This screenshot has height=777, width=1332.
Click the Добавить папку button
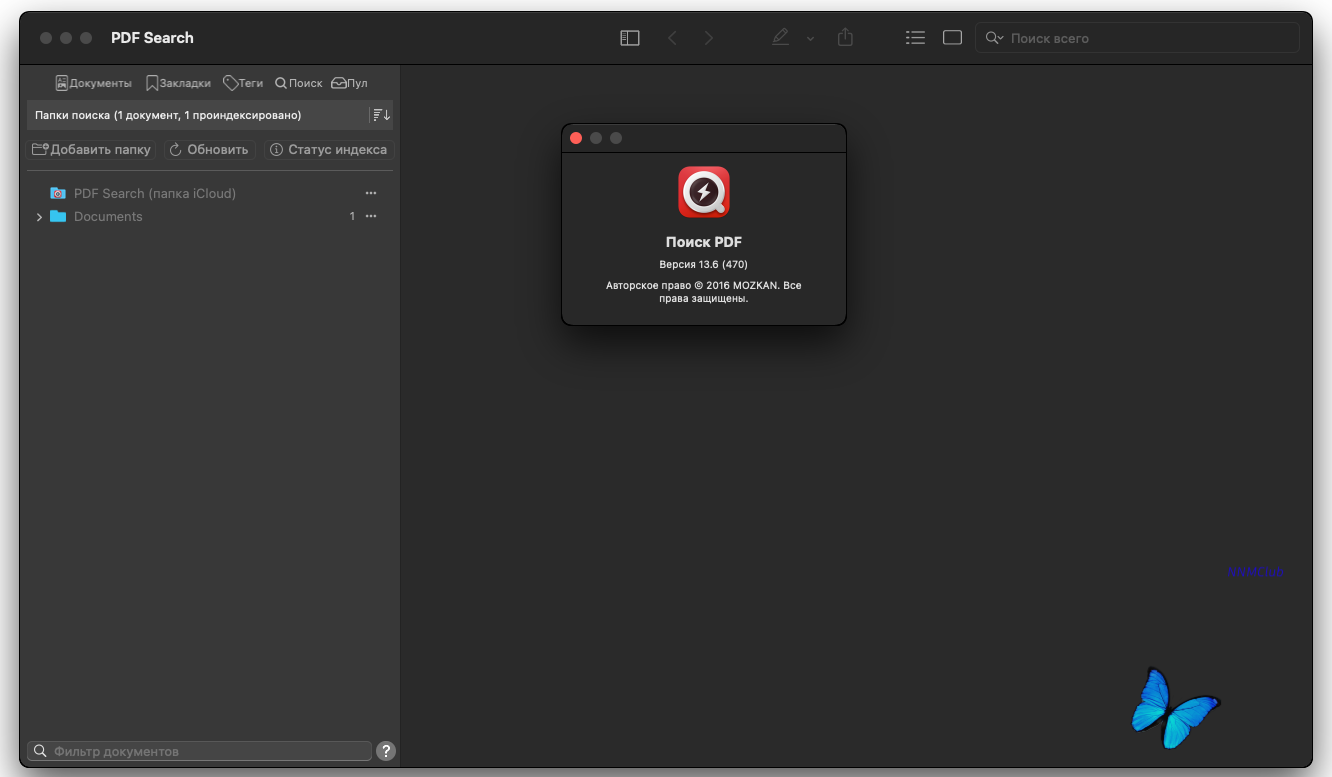(91, 150)
